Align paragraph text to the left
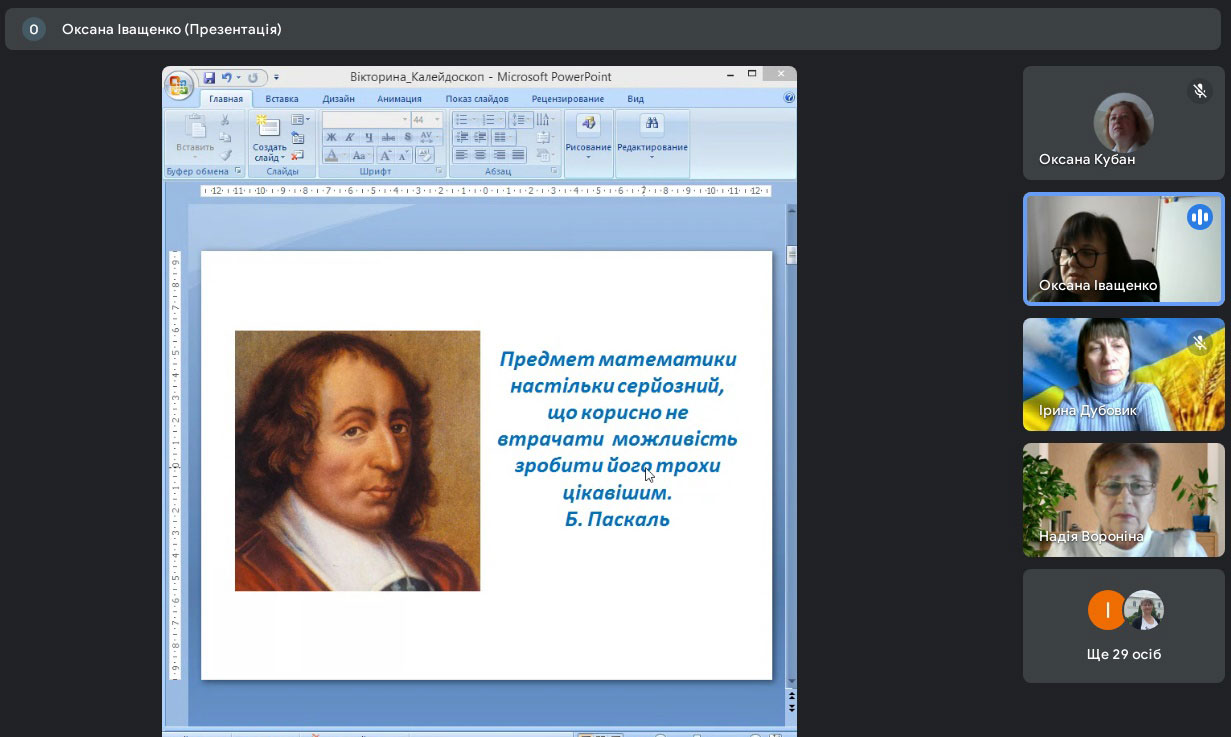The image size is (1231, 737). 461,155
